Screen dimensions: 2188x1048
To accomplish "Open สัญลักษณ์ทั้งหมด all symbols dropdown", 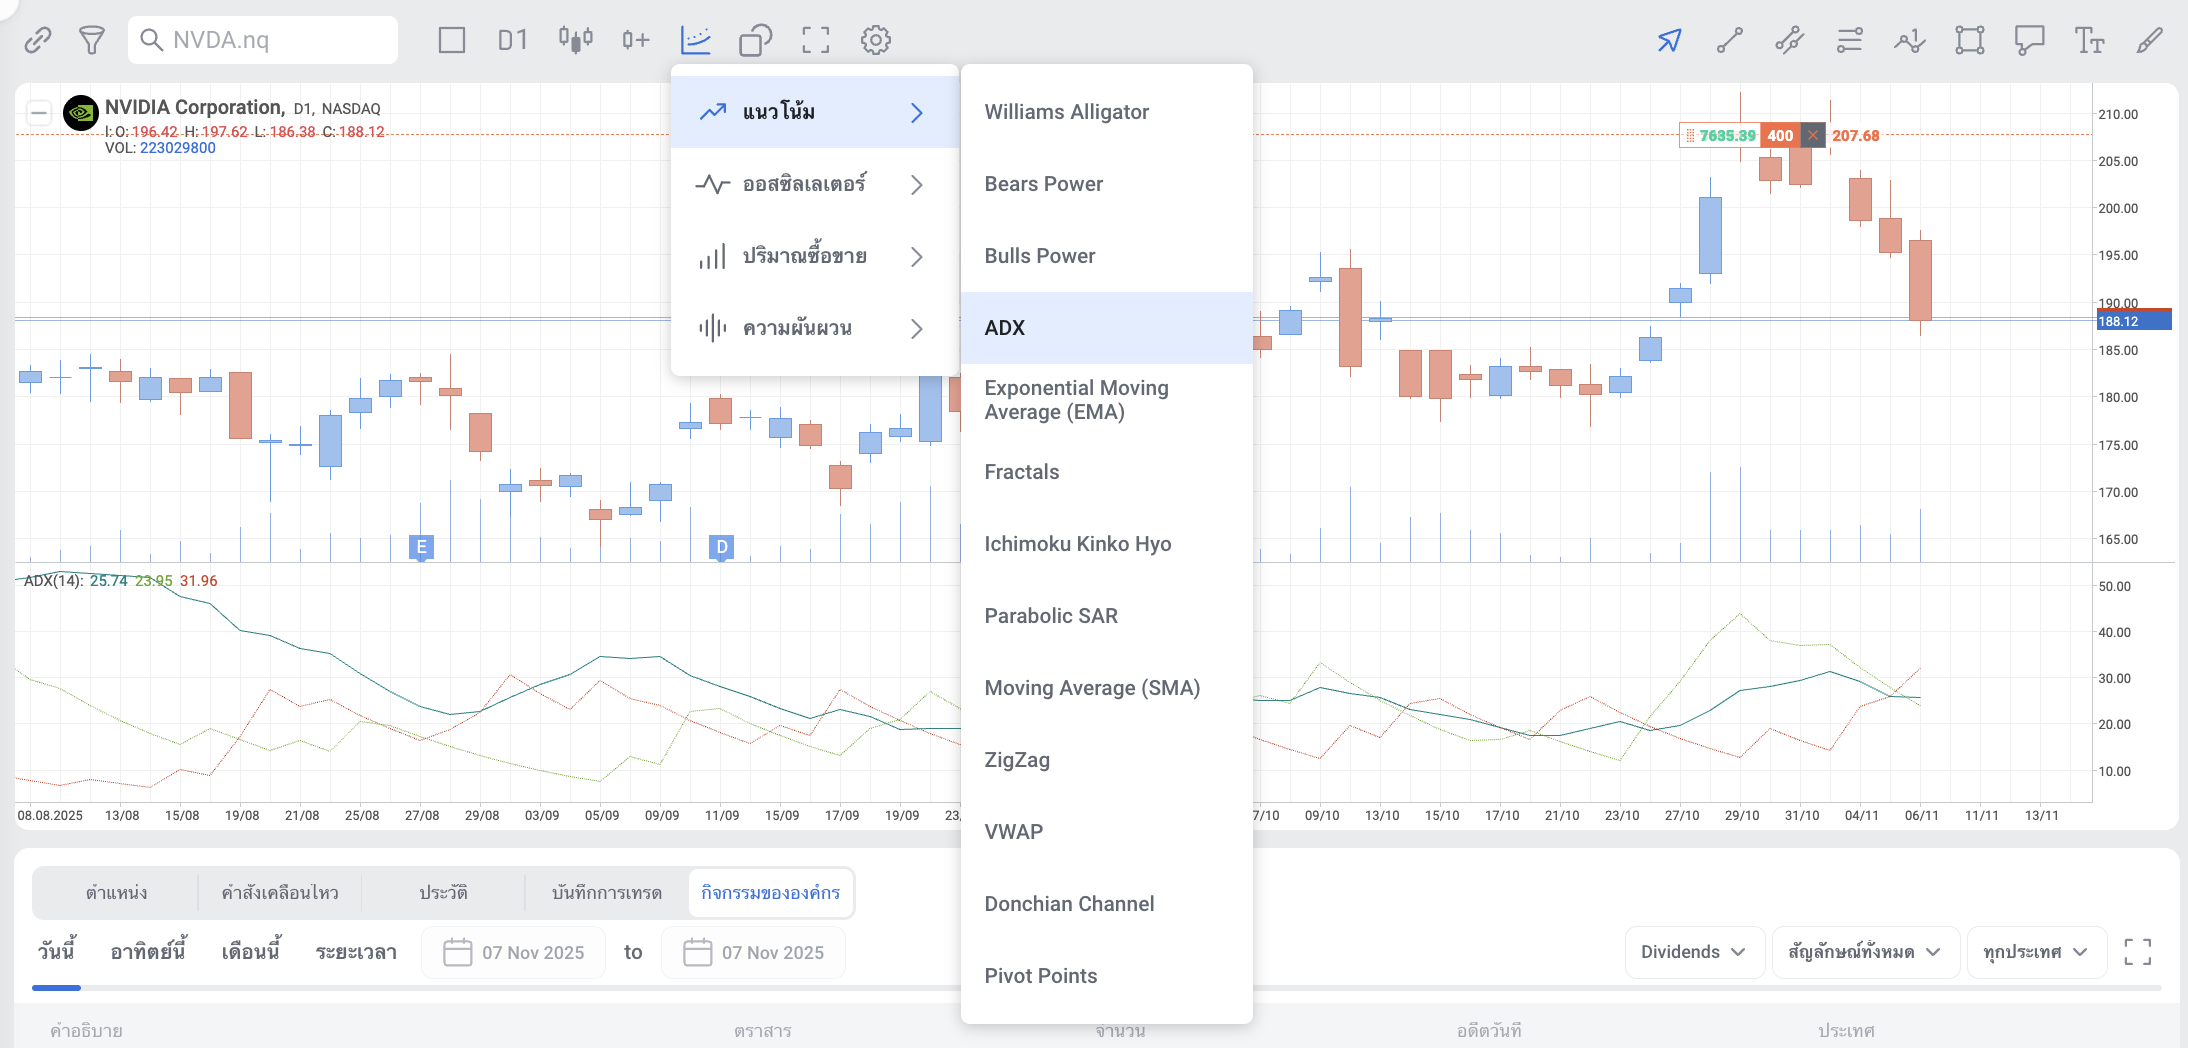I will coord(1864,952).
